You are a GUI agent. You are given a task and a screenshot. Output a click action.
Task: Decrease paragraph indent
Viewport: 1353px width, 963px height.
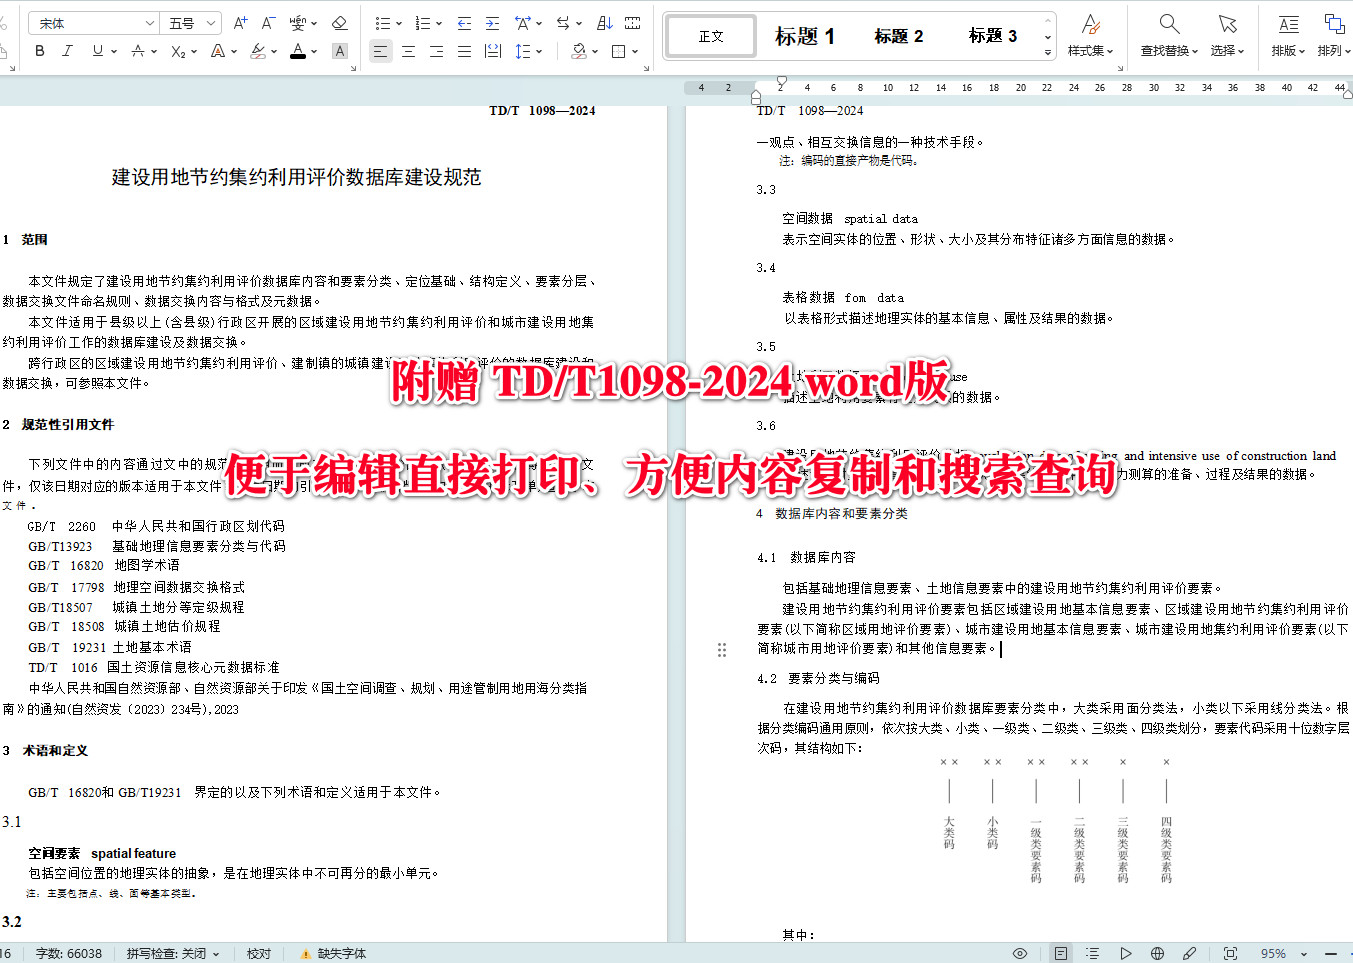click(x=464, y=23)
